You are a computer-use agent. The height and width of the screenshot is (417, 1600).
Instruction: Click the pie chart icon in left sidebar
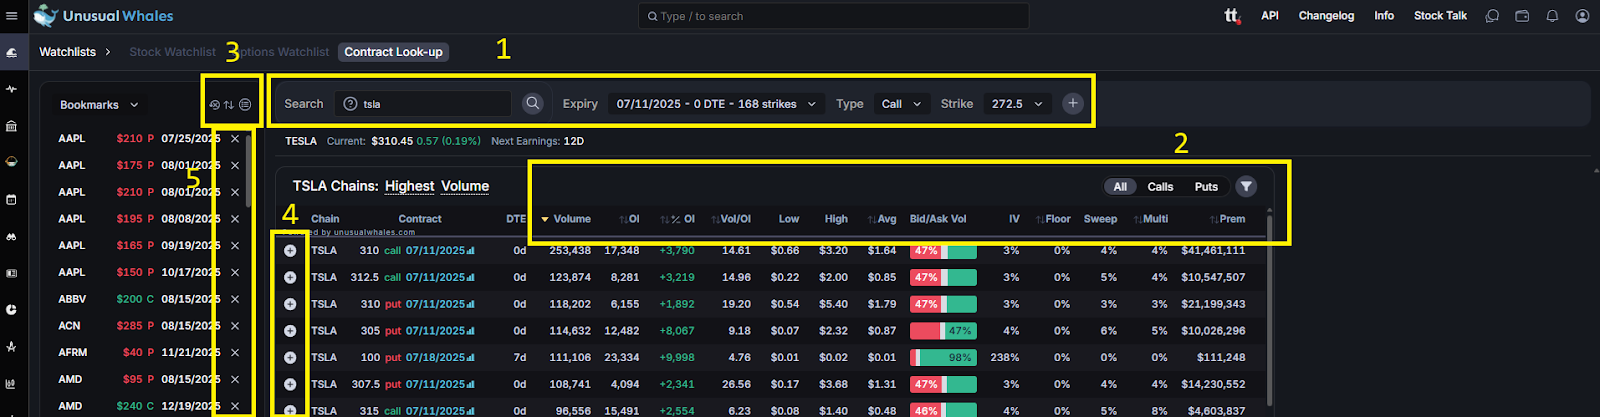point(12,310)
